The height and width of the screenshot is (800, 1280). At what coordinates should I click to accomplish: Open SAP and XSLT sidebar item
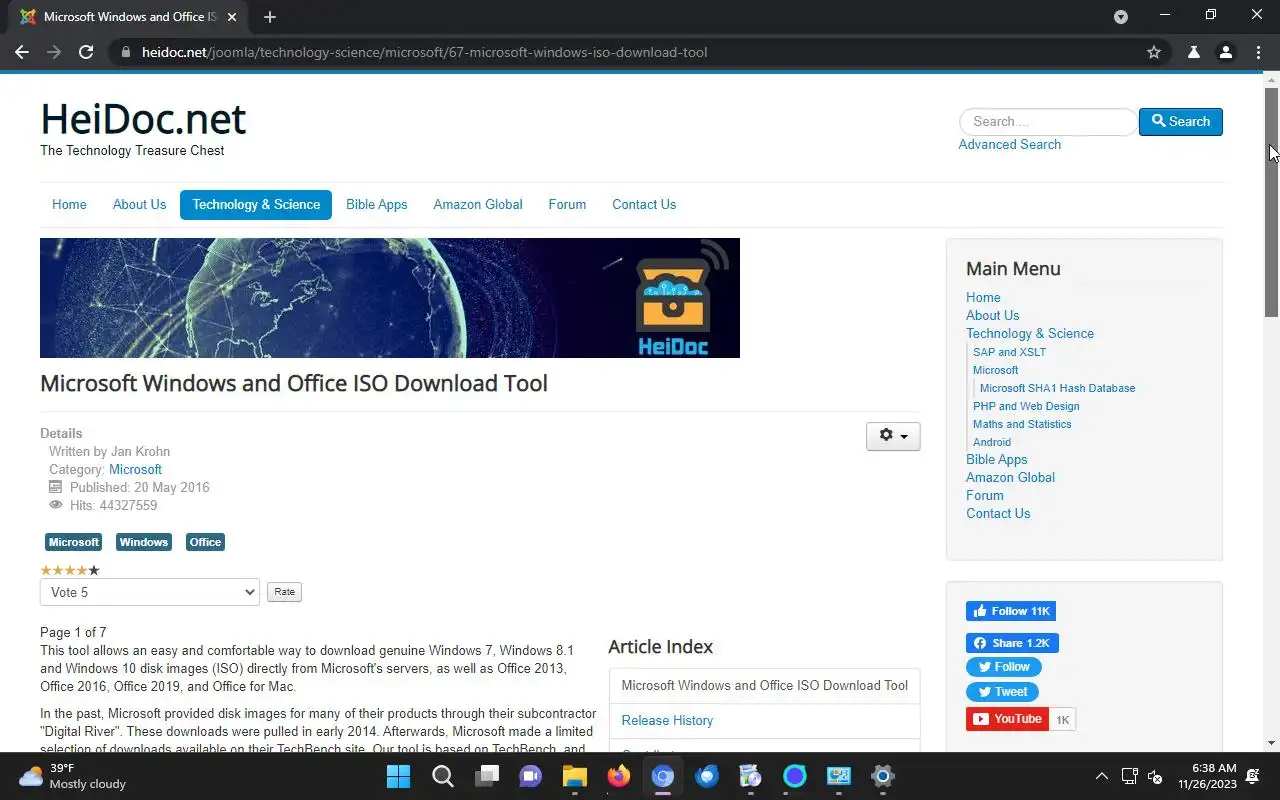(1009, 352)
